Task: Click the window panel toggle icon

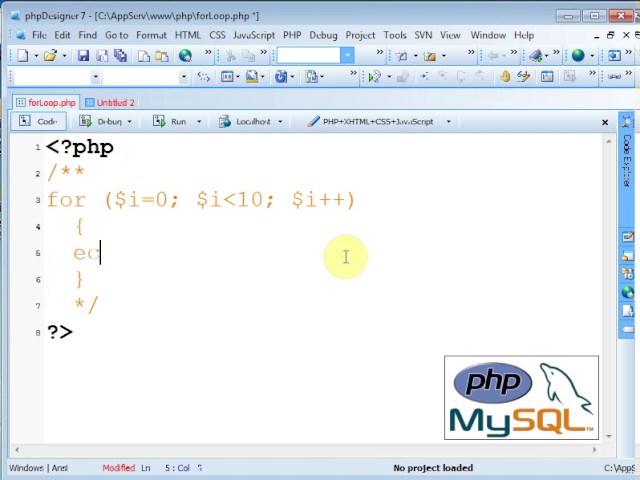Action: 614,55
